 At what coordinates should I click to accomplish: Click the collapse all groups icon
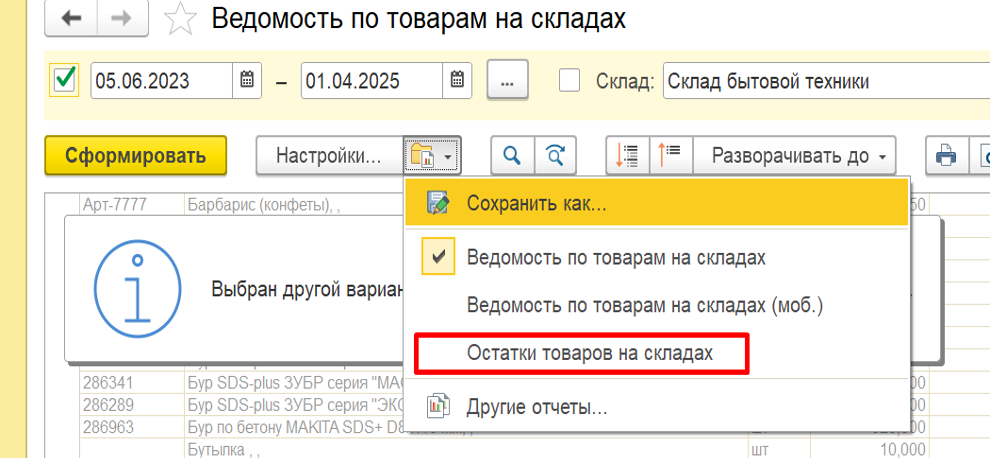point(628,155)
